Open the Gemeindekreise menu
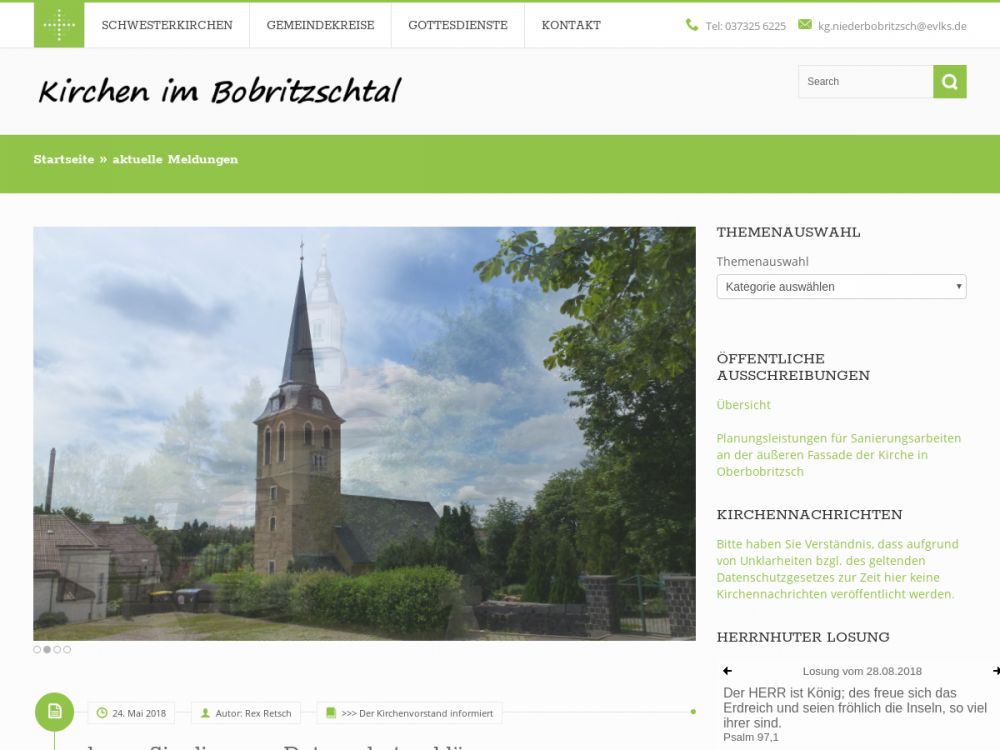Screen dimensions: 1000x750 click(x=320, y=25)
